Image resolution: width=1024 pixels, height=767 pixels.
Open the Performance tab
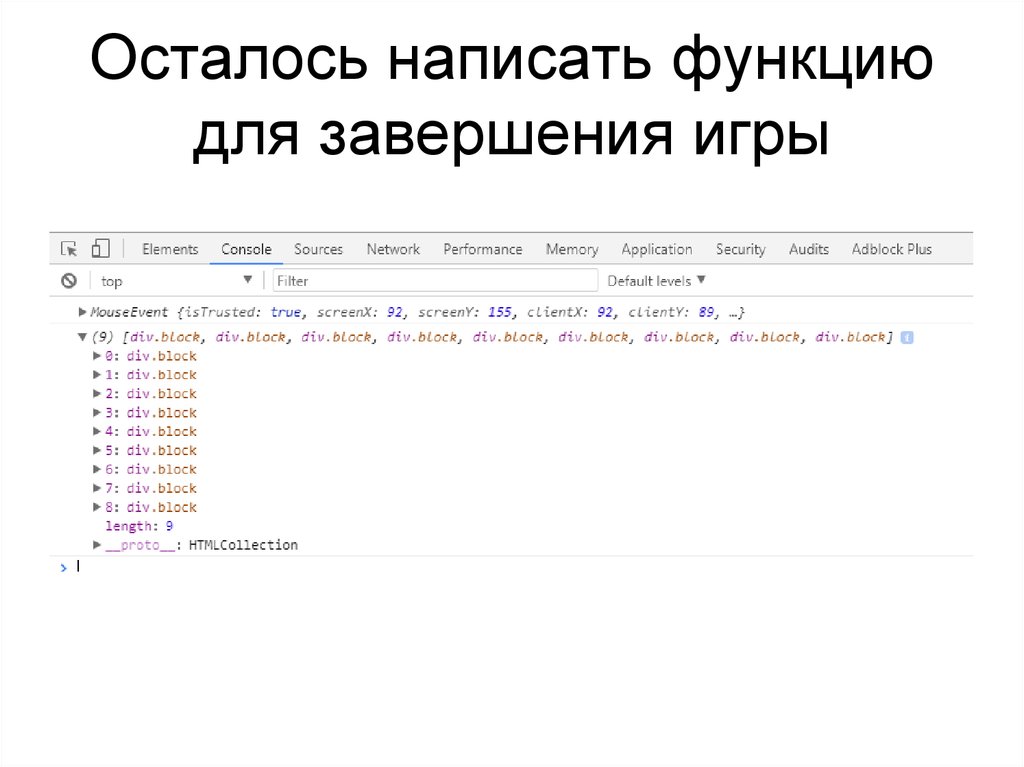click(483, 248)
